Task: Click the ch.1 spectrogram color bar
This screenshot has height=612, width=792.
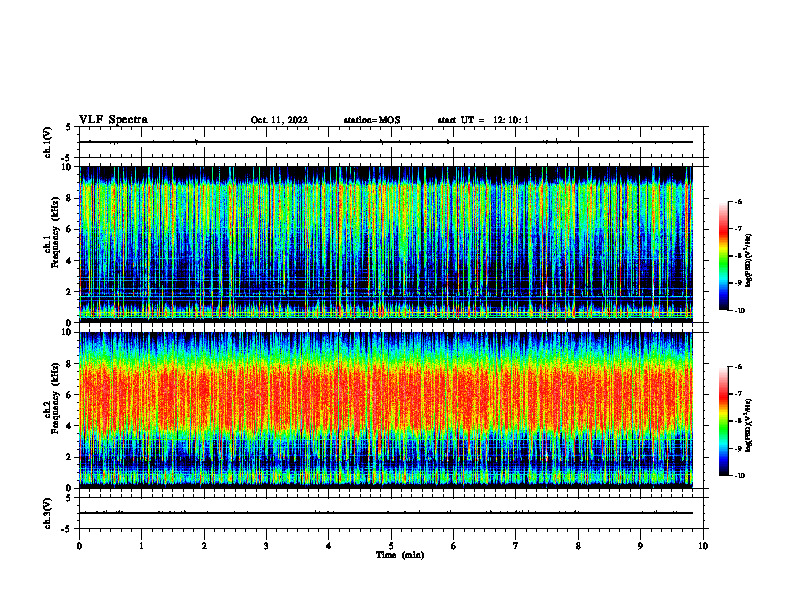Action: [x=723, y=256]
